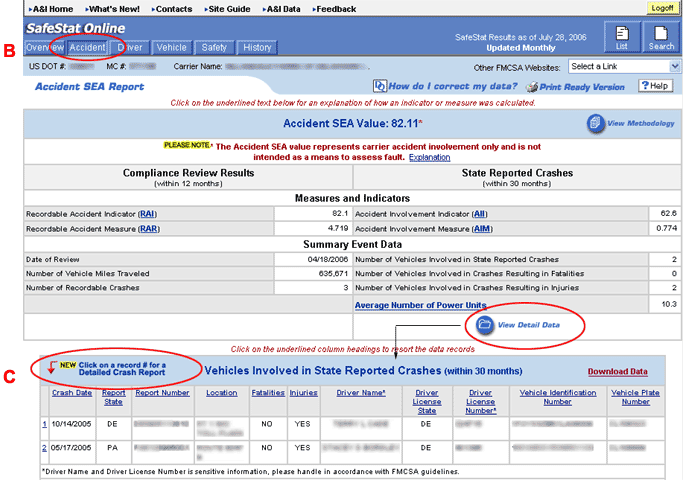Viewport: 683px width, 480px height.
Task: Switch to the Driver tab
Action: coord(130,47)
